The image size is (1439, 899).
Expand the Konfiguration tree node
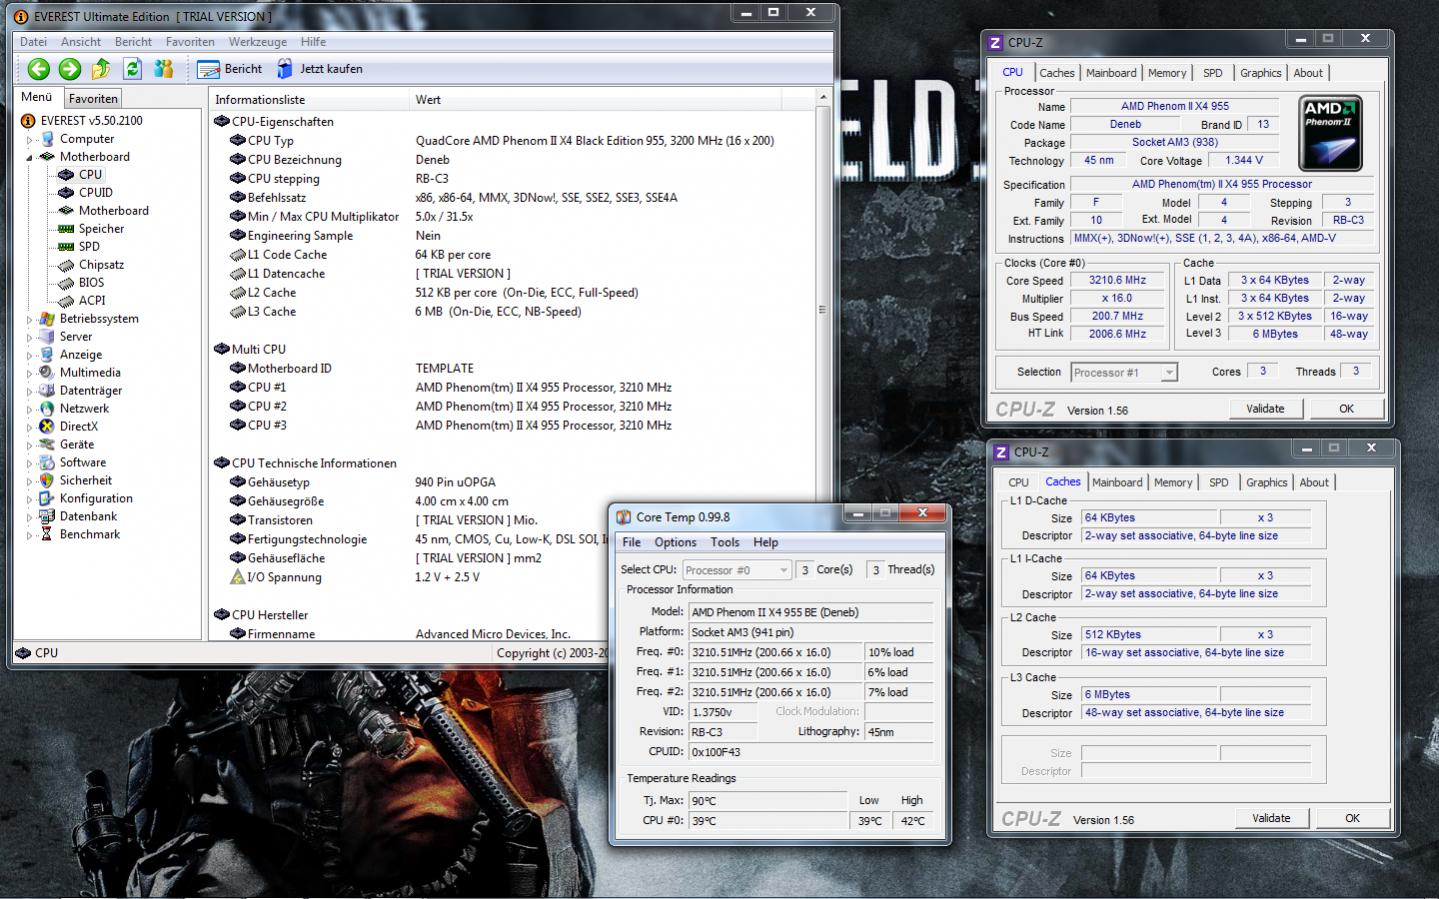point(30,499)
